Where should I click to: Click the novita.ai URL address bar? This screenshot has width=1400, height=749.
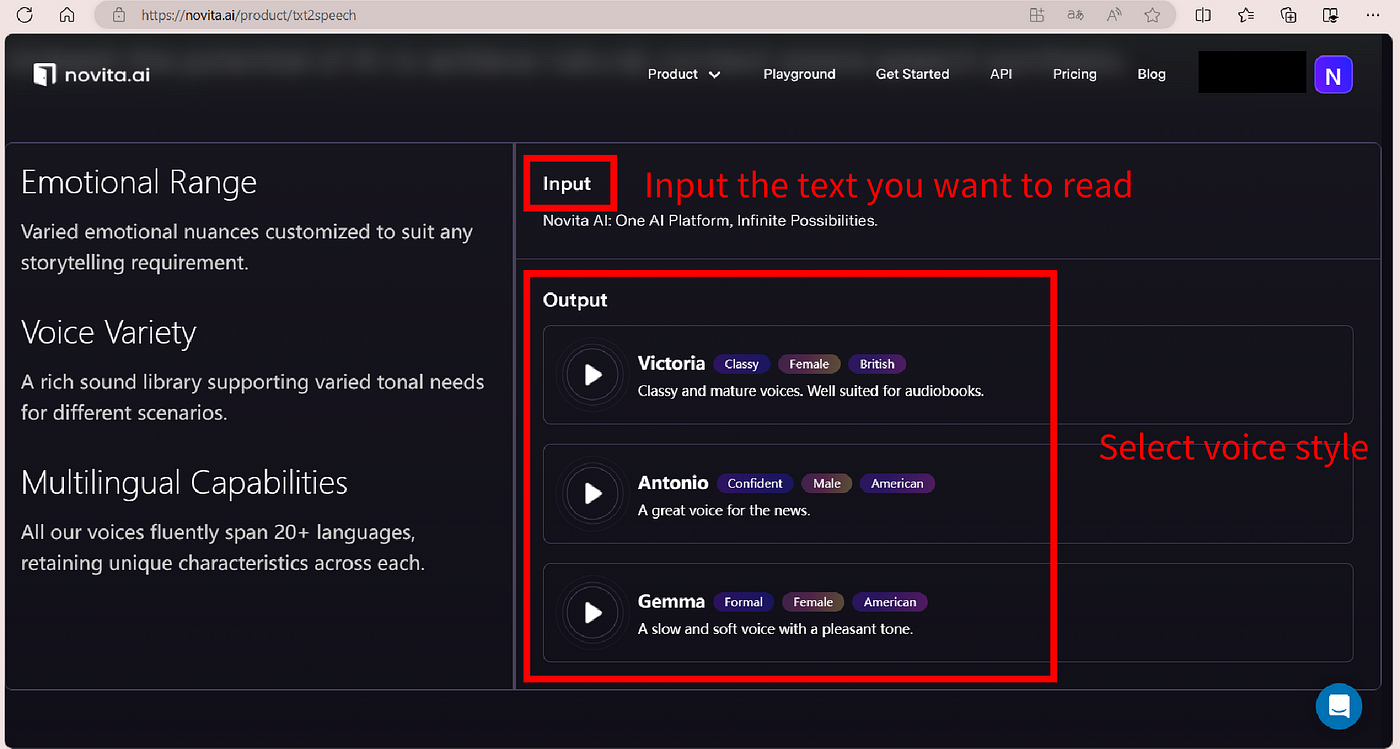pyautogui.click(x=248, y=15)
